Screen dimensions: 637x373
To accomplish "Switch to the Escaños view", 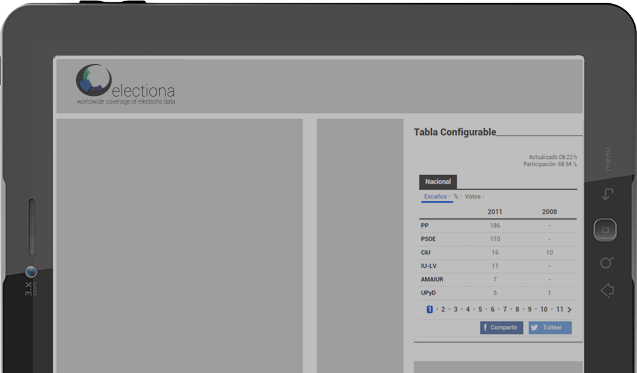I will pos(436,196).
